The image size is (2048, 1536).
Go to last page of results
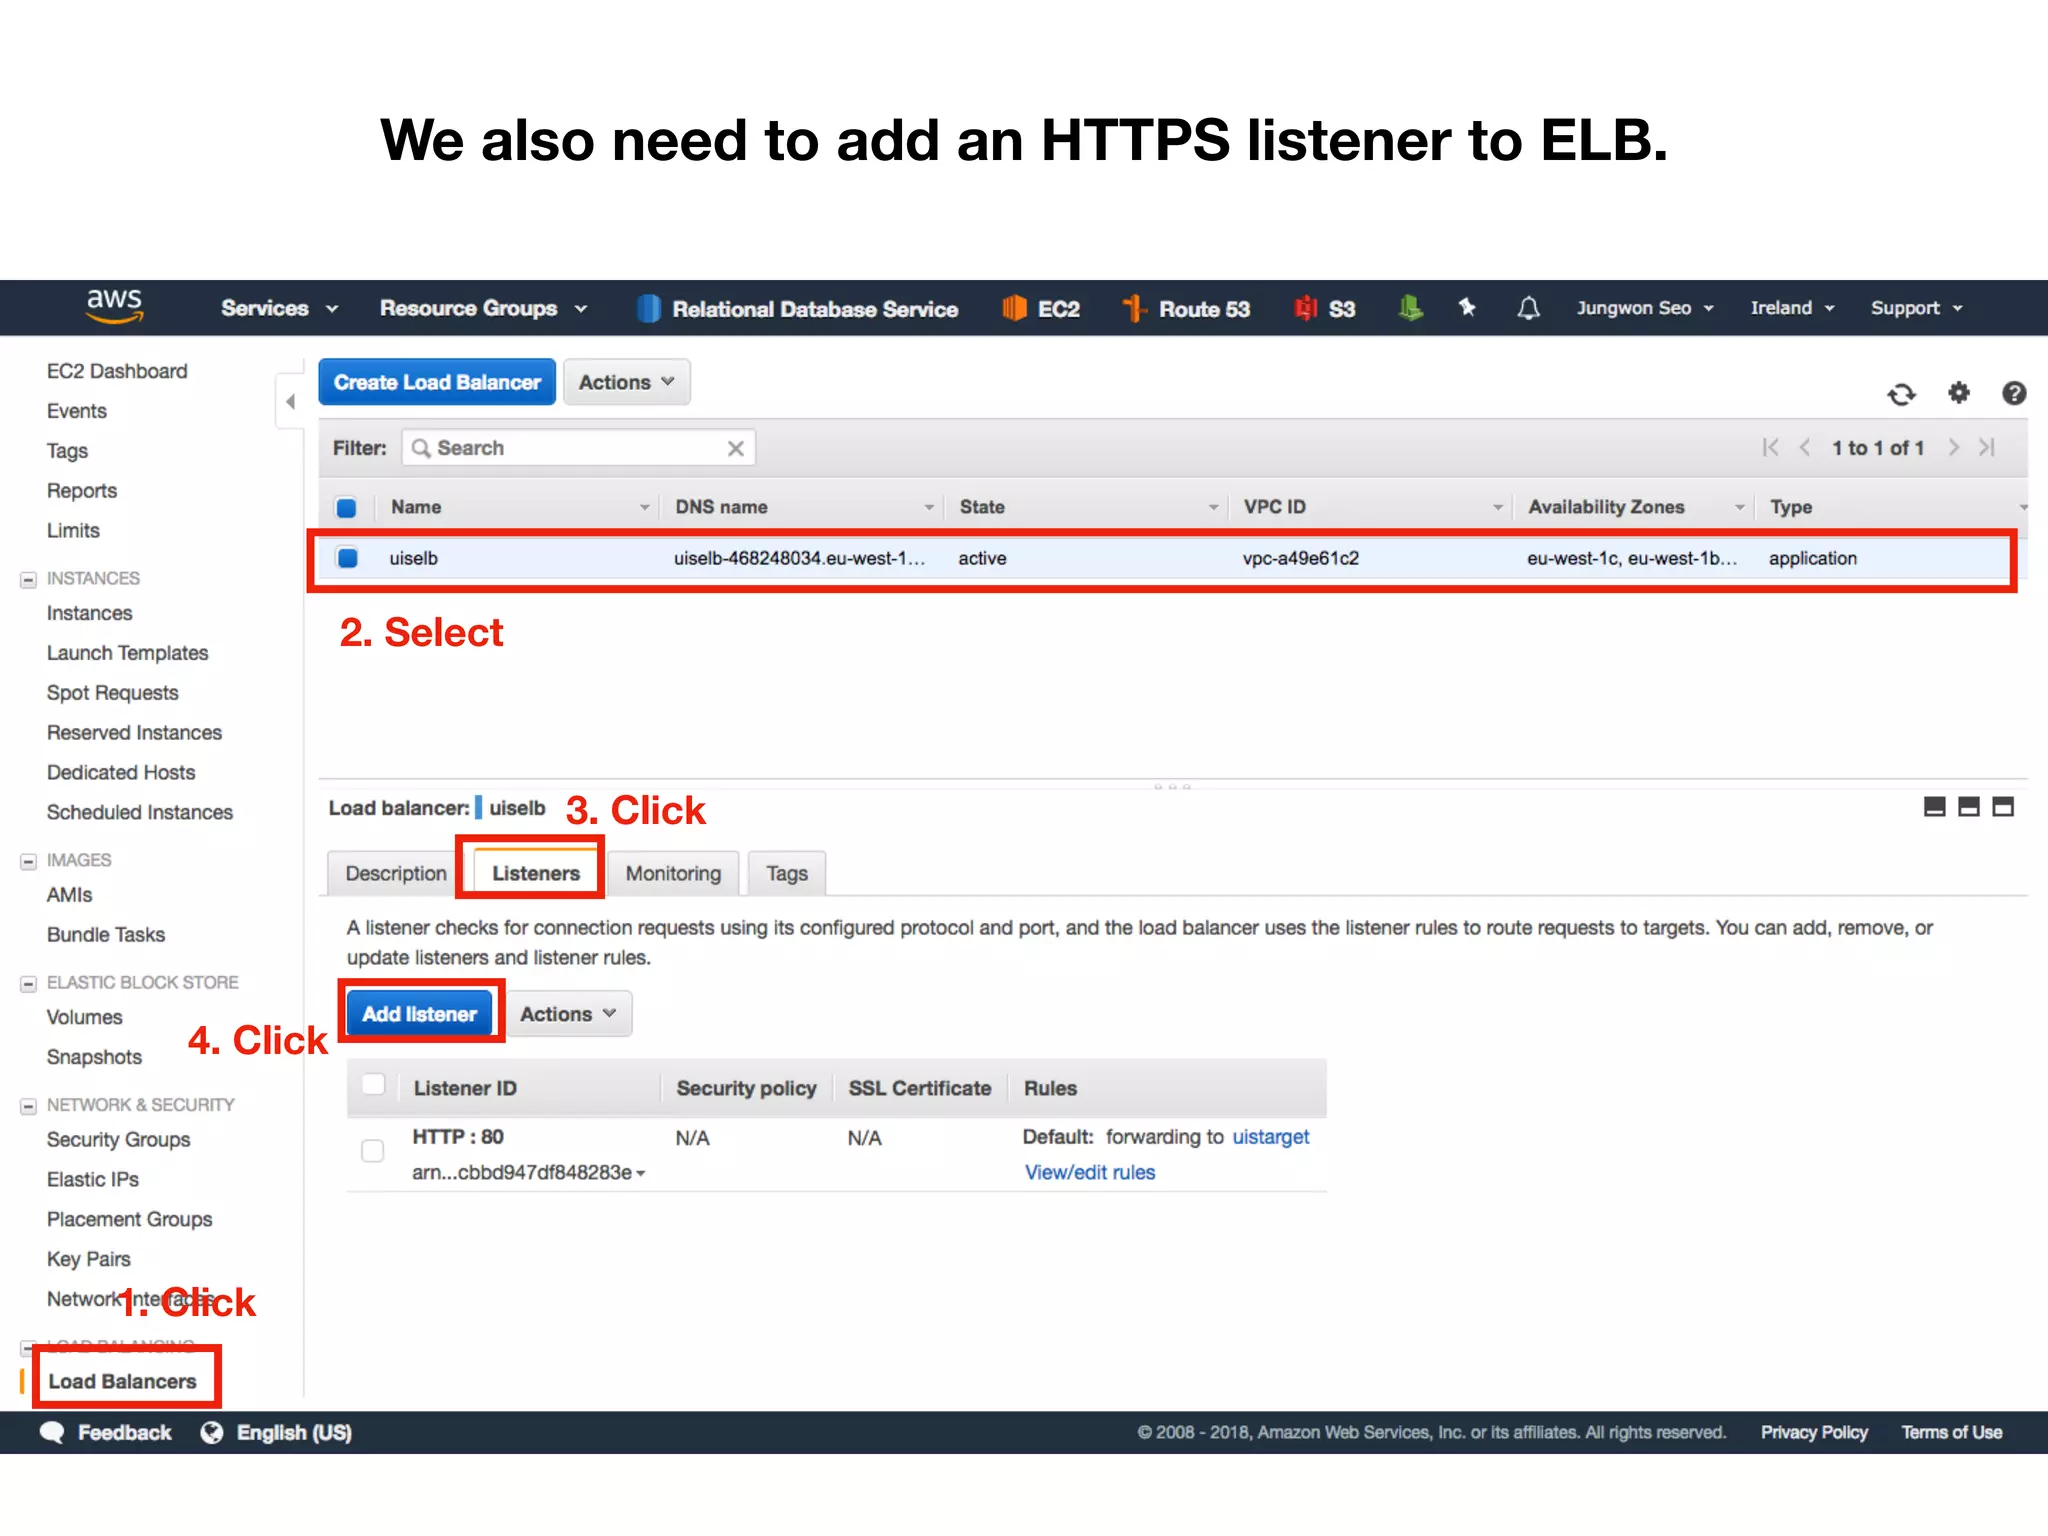pos(1987,447)
